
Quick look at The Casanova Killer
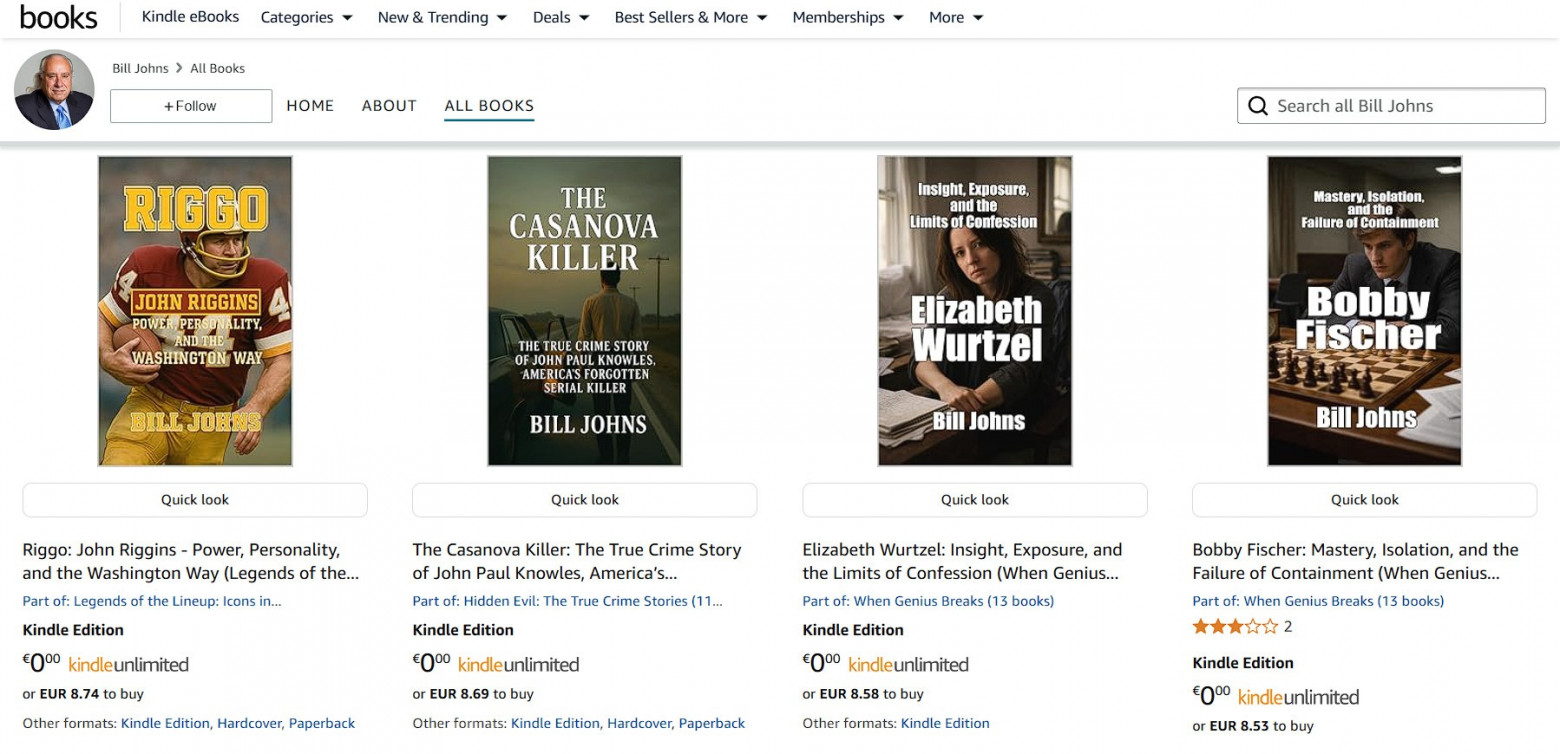(x=585, y=500)
